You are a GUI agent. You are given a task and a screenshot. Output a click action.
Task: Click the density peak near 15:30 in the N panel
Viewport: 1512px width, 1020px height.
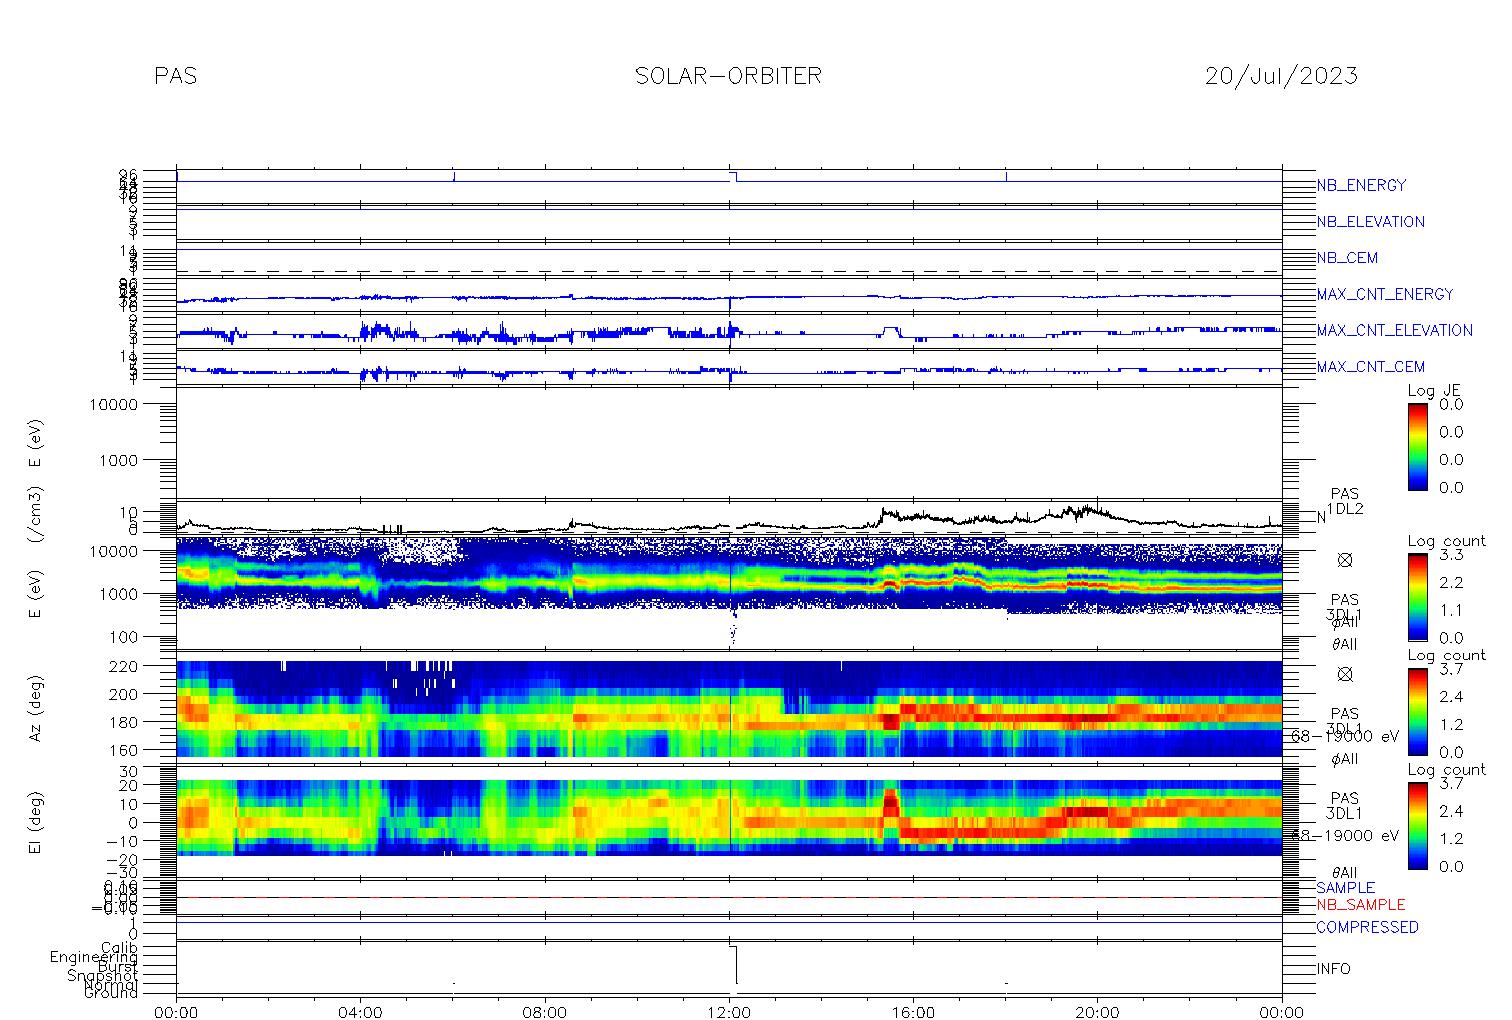point(883,512)
